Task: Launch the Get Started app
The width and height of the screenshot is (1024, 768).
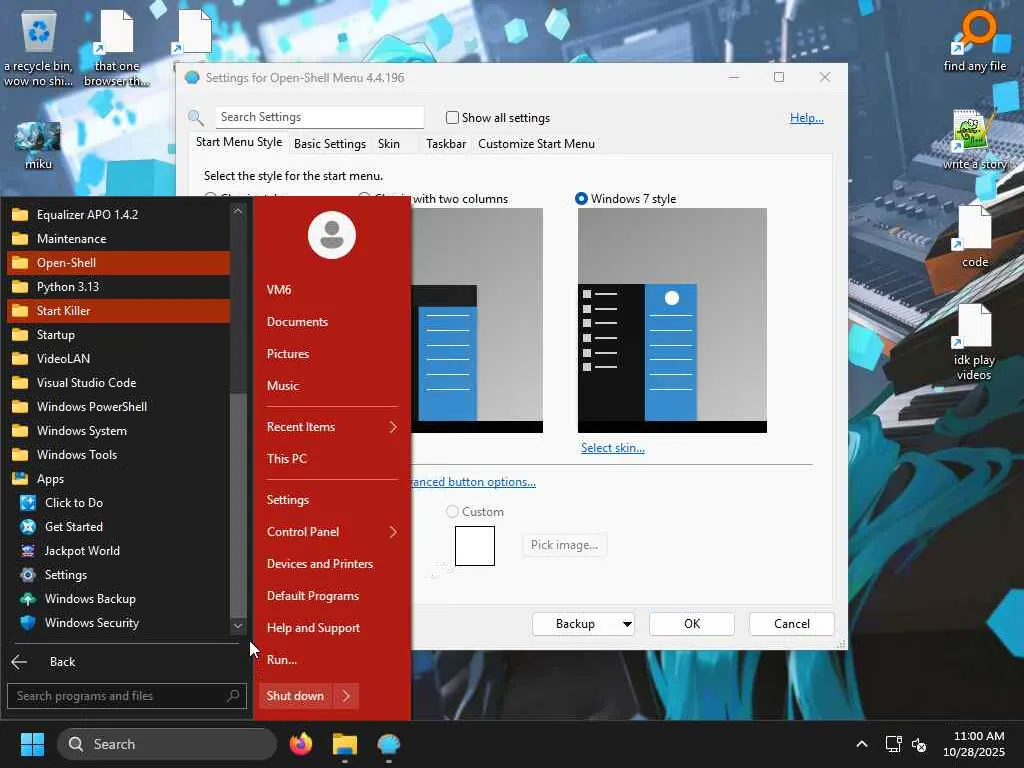Action: coord(118,527)
